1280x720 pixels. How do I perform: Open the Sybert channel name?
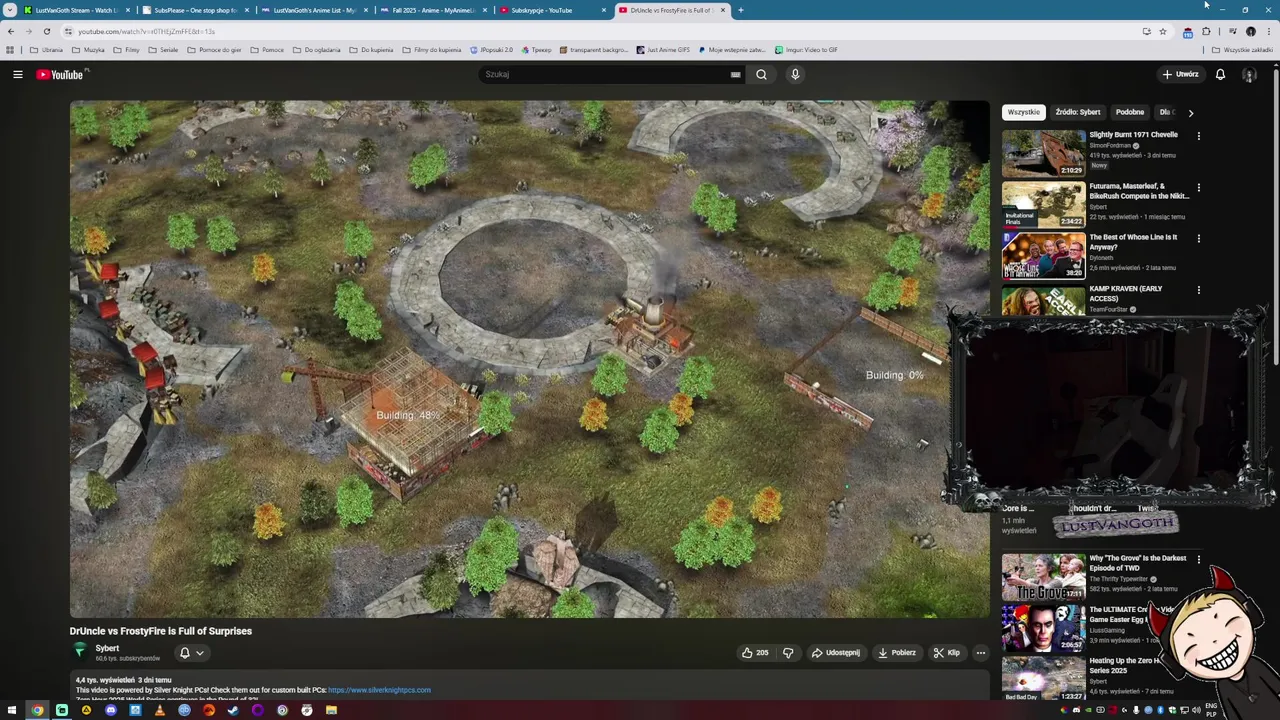(107, 648)
